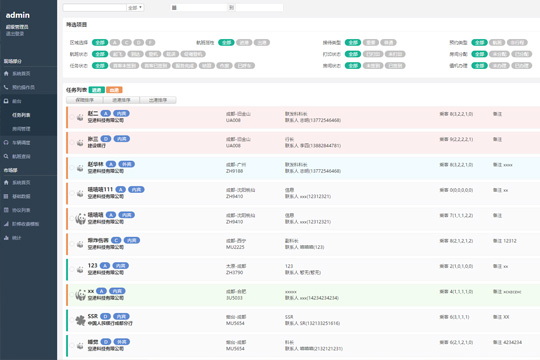Viewport: 540px width, 360px height.
Task: Click the large panda icon in xx row
Action: point(81,295)
